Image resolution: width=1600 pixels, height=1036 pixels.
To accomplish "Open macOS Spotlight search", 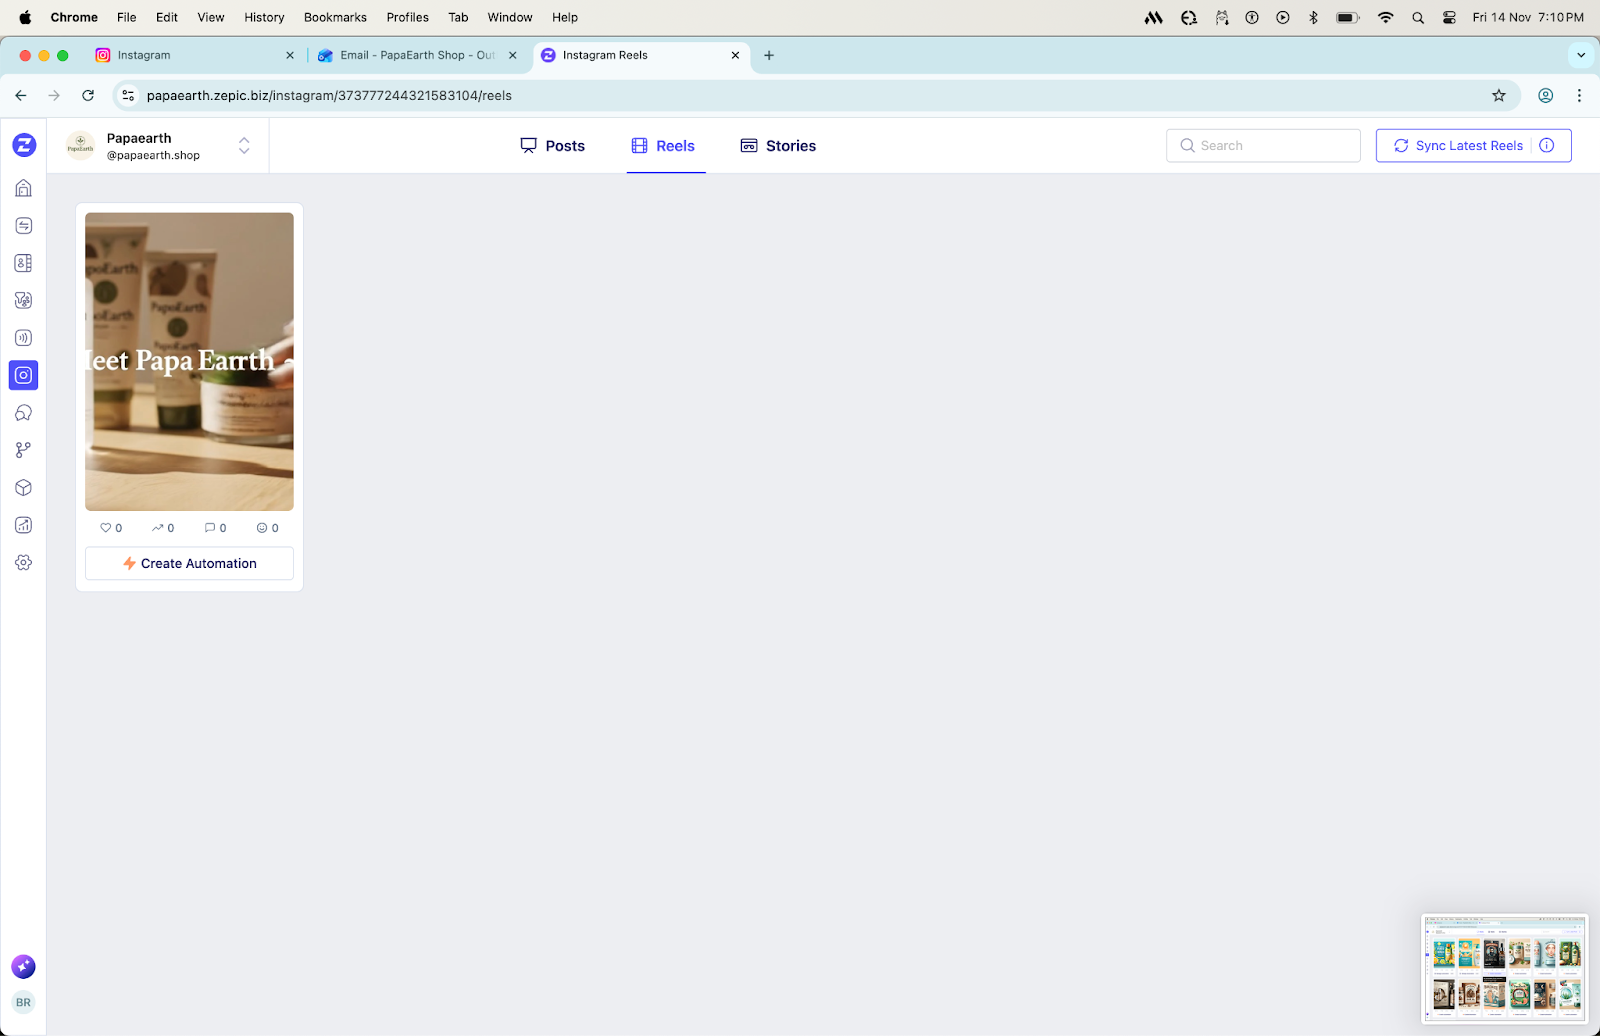I will [x=1418, y=17].
